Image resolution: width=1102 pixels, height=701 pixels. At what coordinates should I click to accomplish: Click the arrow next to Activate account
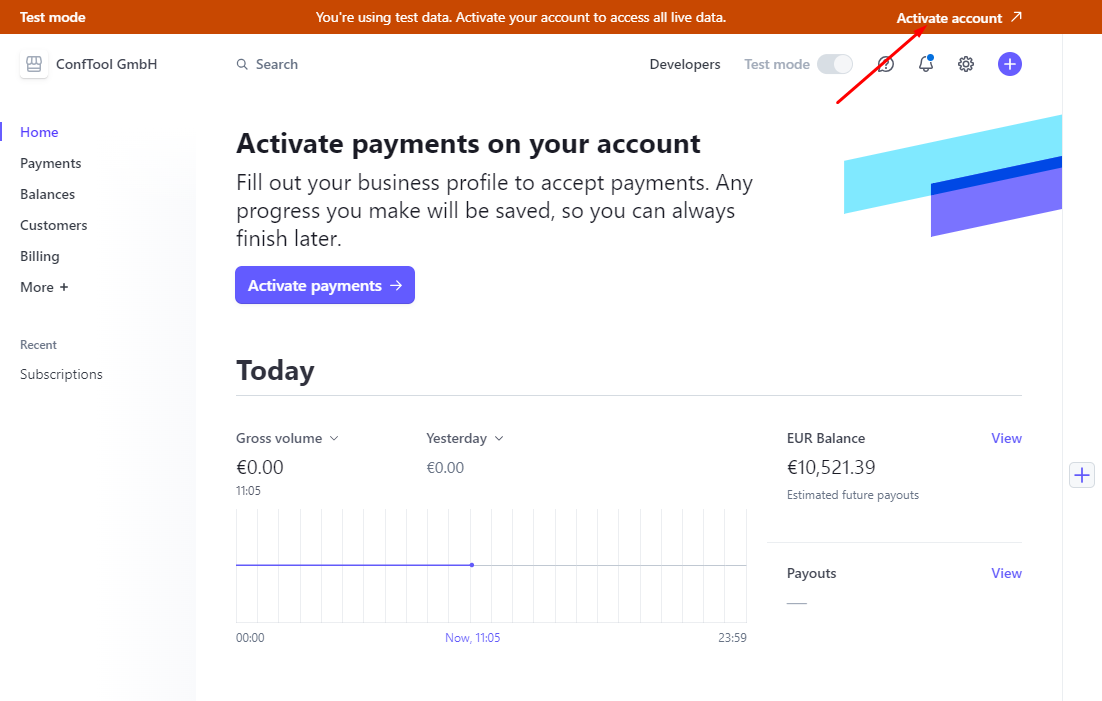[x=1016, y=17]
